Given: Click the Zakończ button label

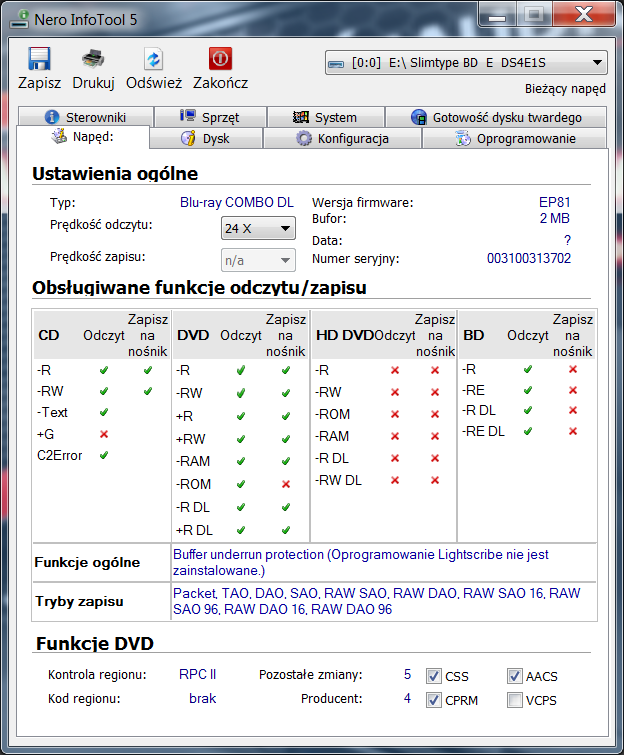Looking at the screenshot, I should (221, 83).
